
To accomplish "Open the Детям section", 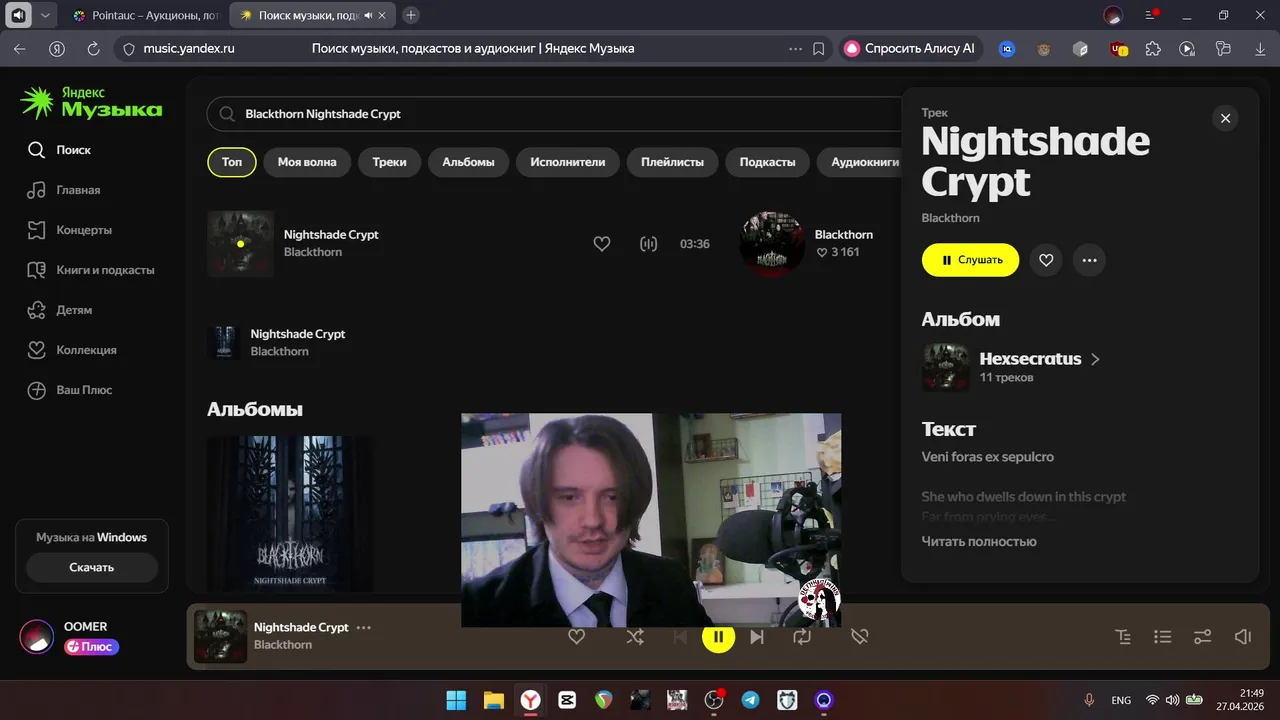I will pos(60,310).
